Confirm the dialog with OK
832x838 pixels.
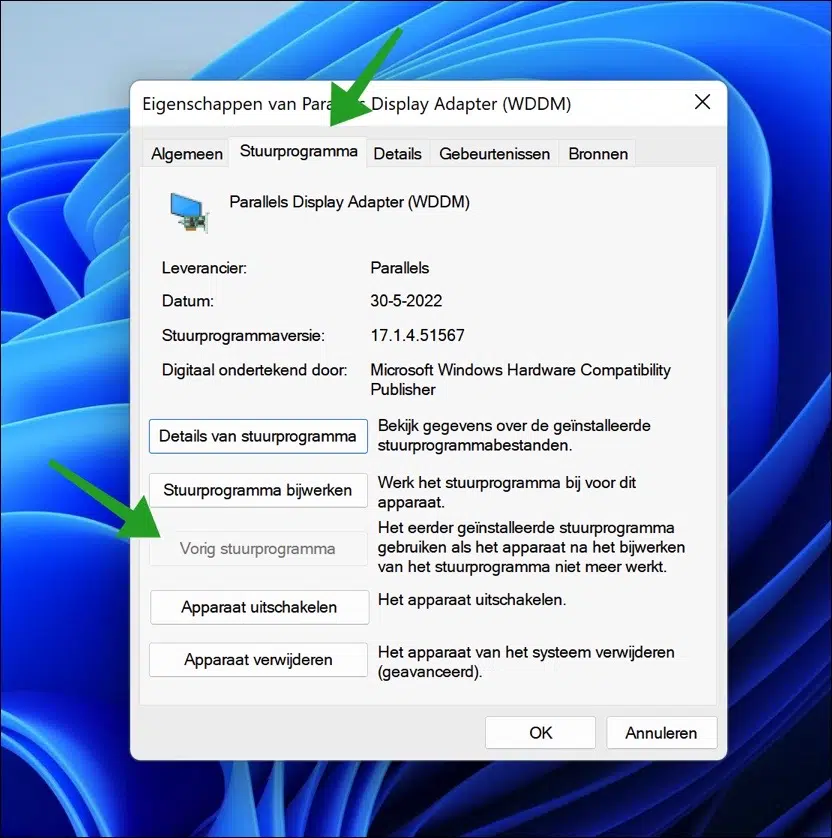[x=540, y=733]
